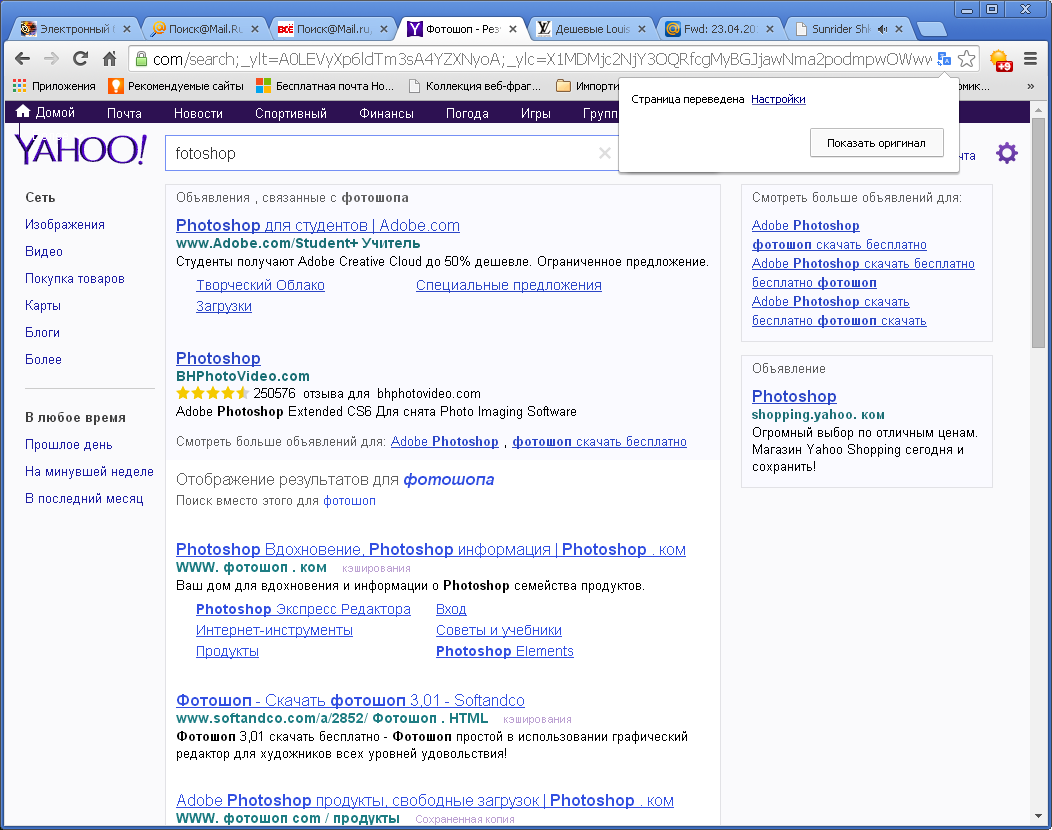Open the Фотошоп Softandco result title
The width and height of the screenshot is (1052, 830).
pos(350,701)
